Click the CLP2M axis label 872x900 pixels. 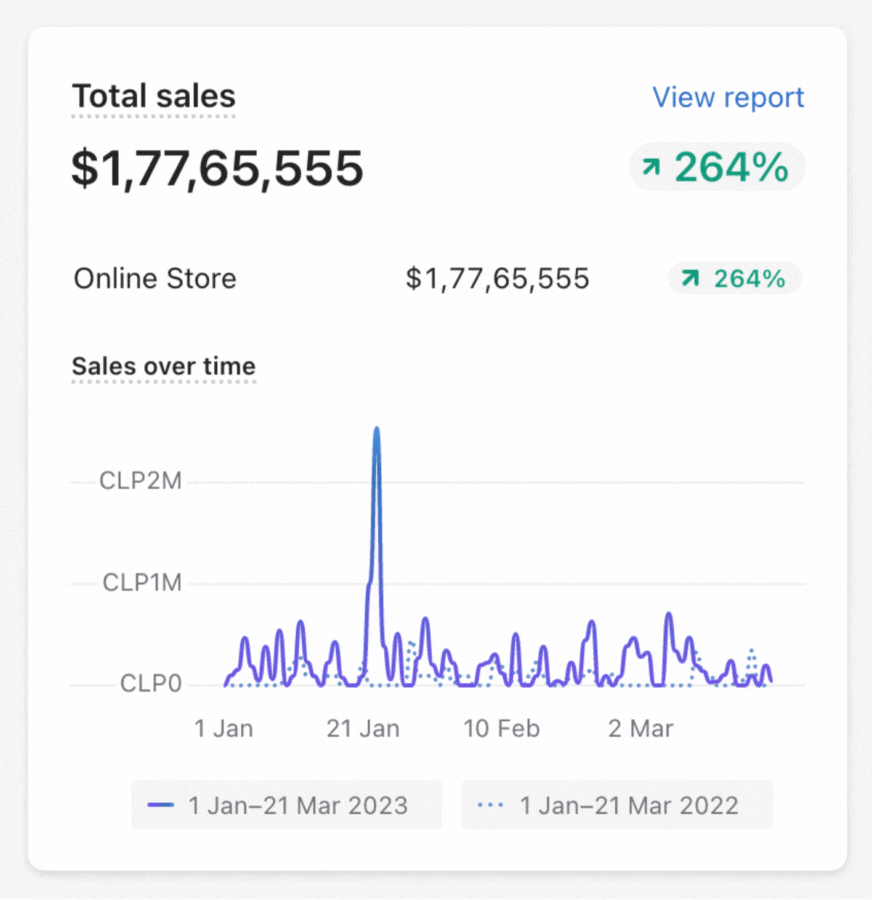(141, 481)
